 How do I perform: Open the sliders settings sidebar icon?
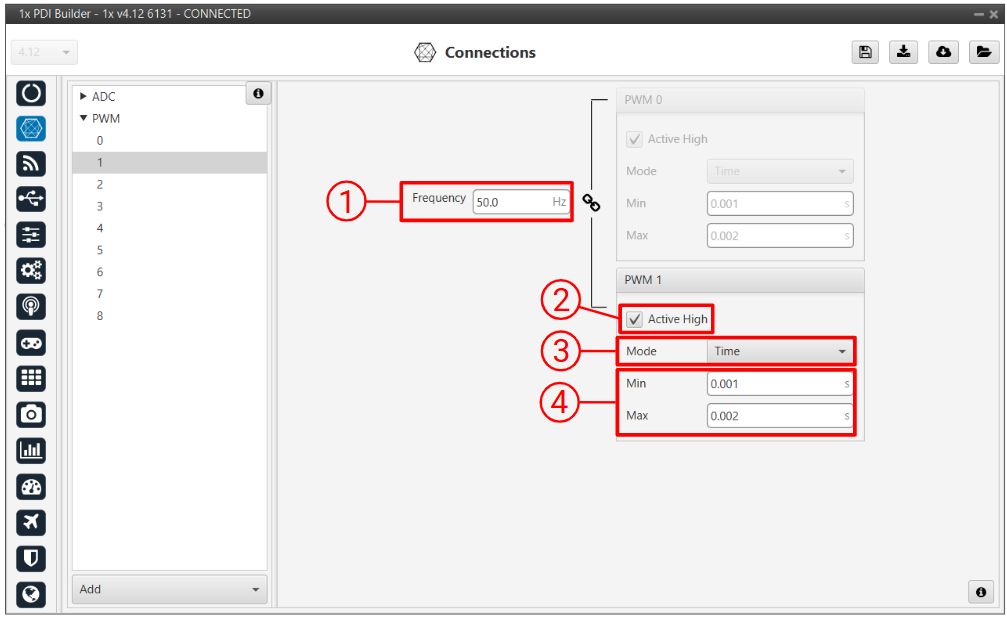coord(32,235)
